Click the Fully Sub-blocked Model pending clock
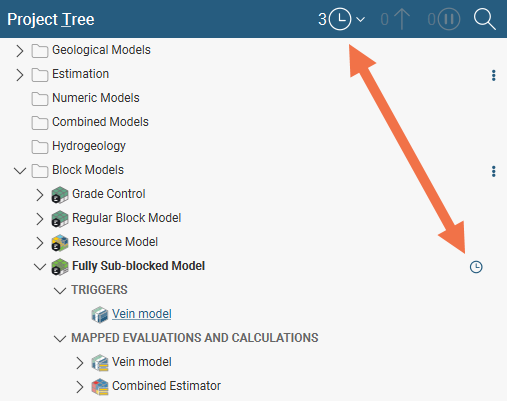This screenshot has width=507, height=401. (x=476, y=267)
